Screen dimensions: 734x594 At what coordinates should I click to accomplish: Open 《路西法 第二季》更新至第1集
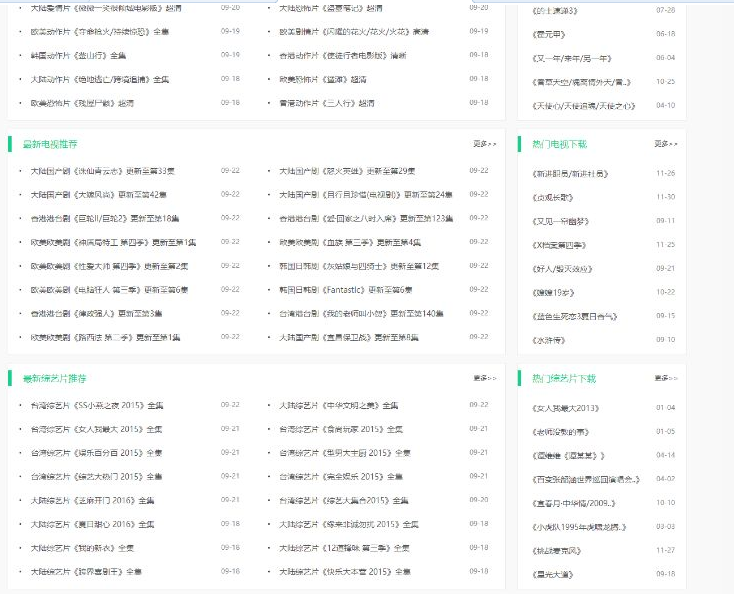105,337
